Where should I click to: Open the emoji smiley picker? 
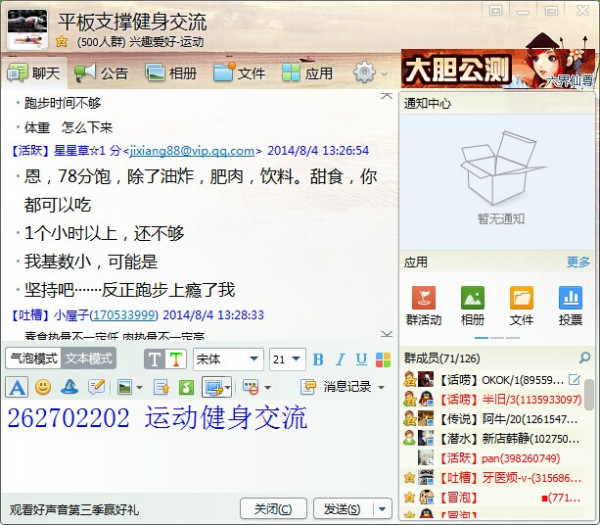(x=43, y=387)
